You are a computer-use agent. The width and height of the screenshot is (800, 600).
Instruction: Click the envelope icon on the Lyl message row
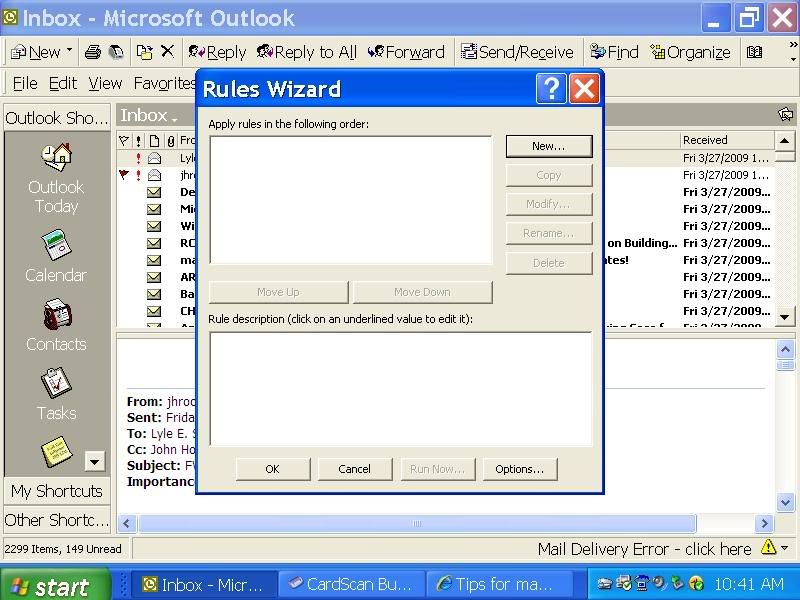pyautogui.click(x=154, y=158)
